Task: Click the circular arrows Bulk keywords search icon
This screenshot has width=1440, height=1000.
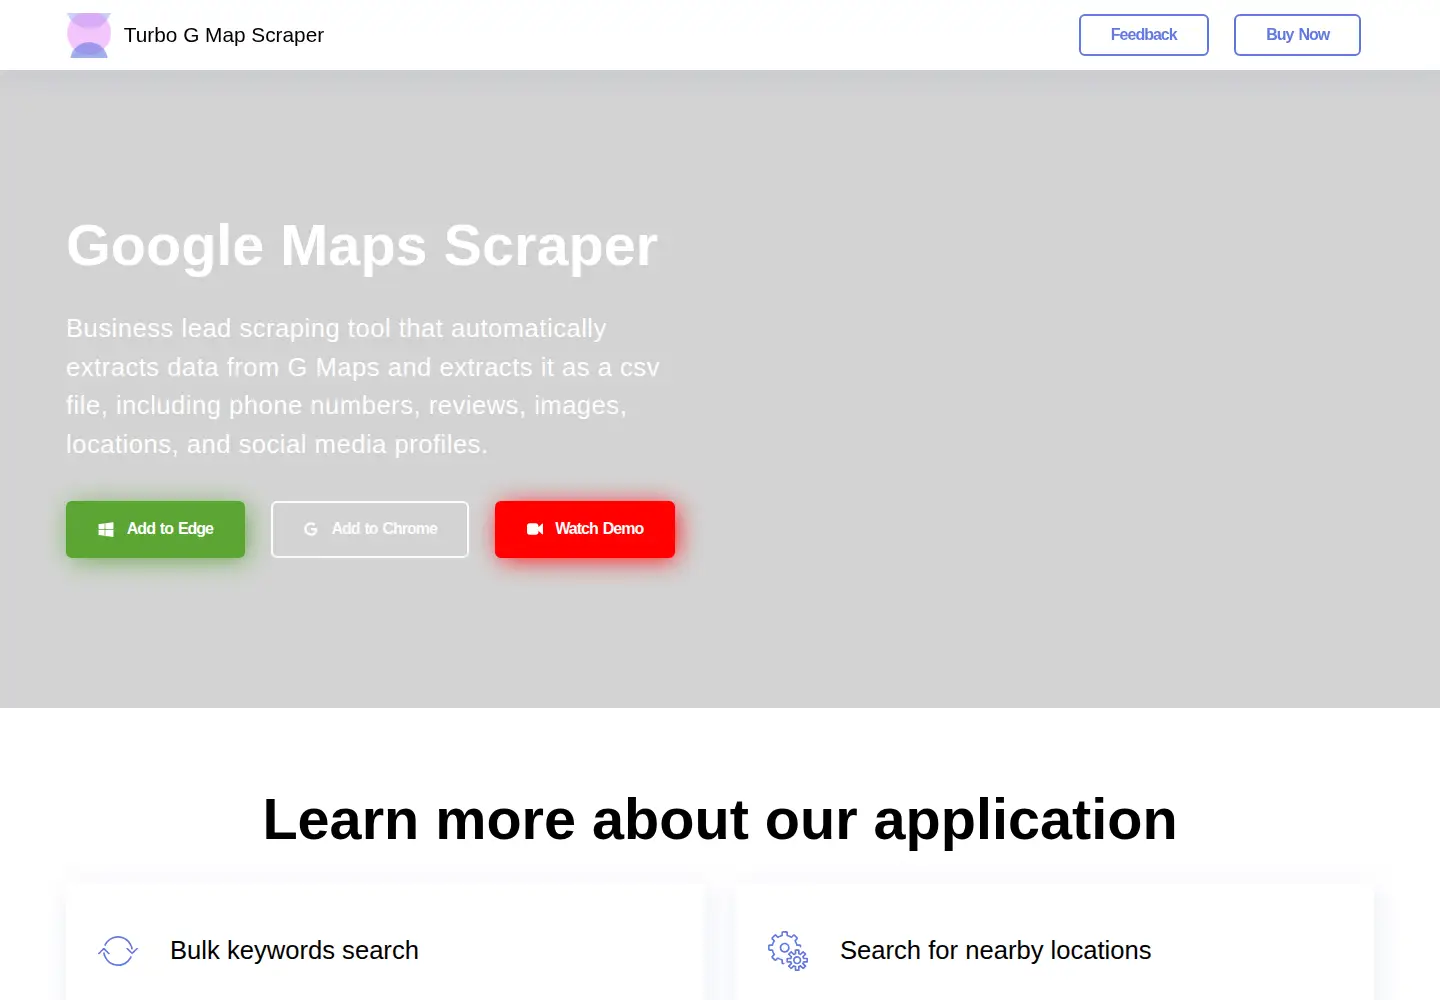Action: point(118,951)
